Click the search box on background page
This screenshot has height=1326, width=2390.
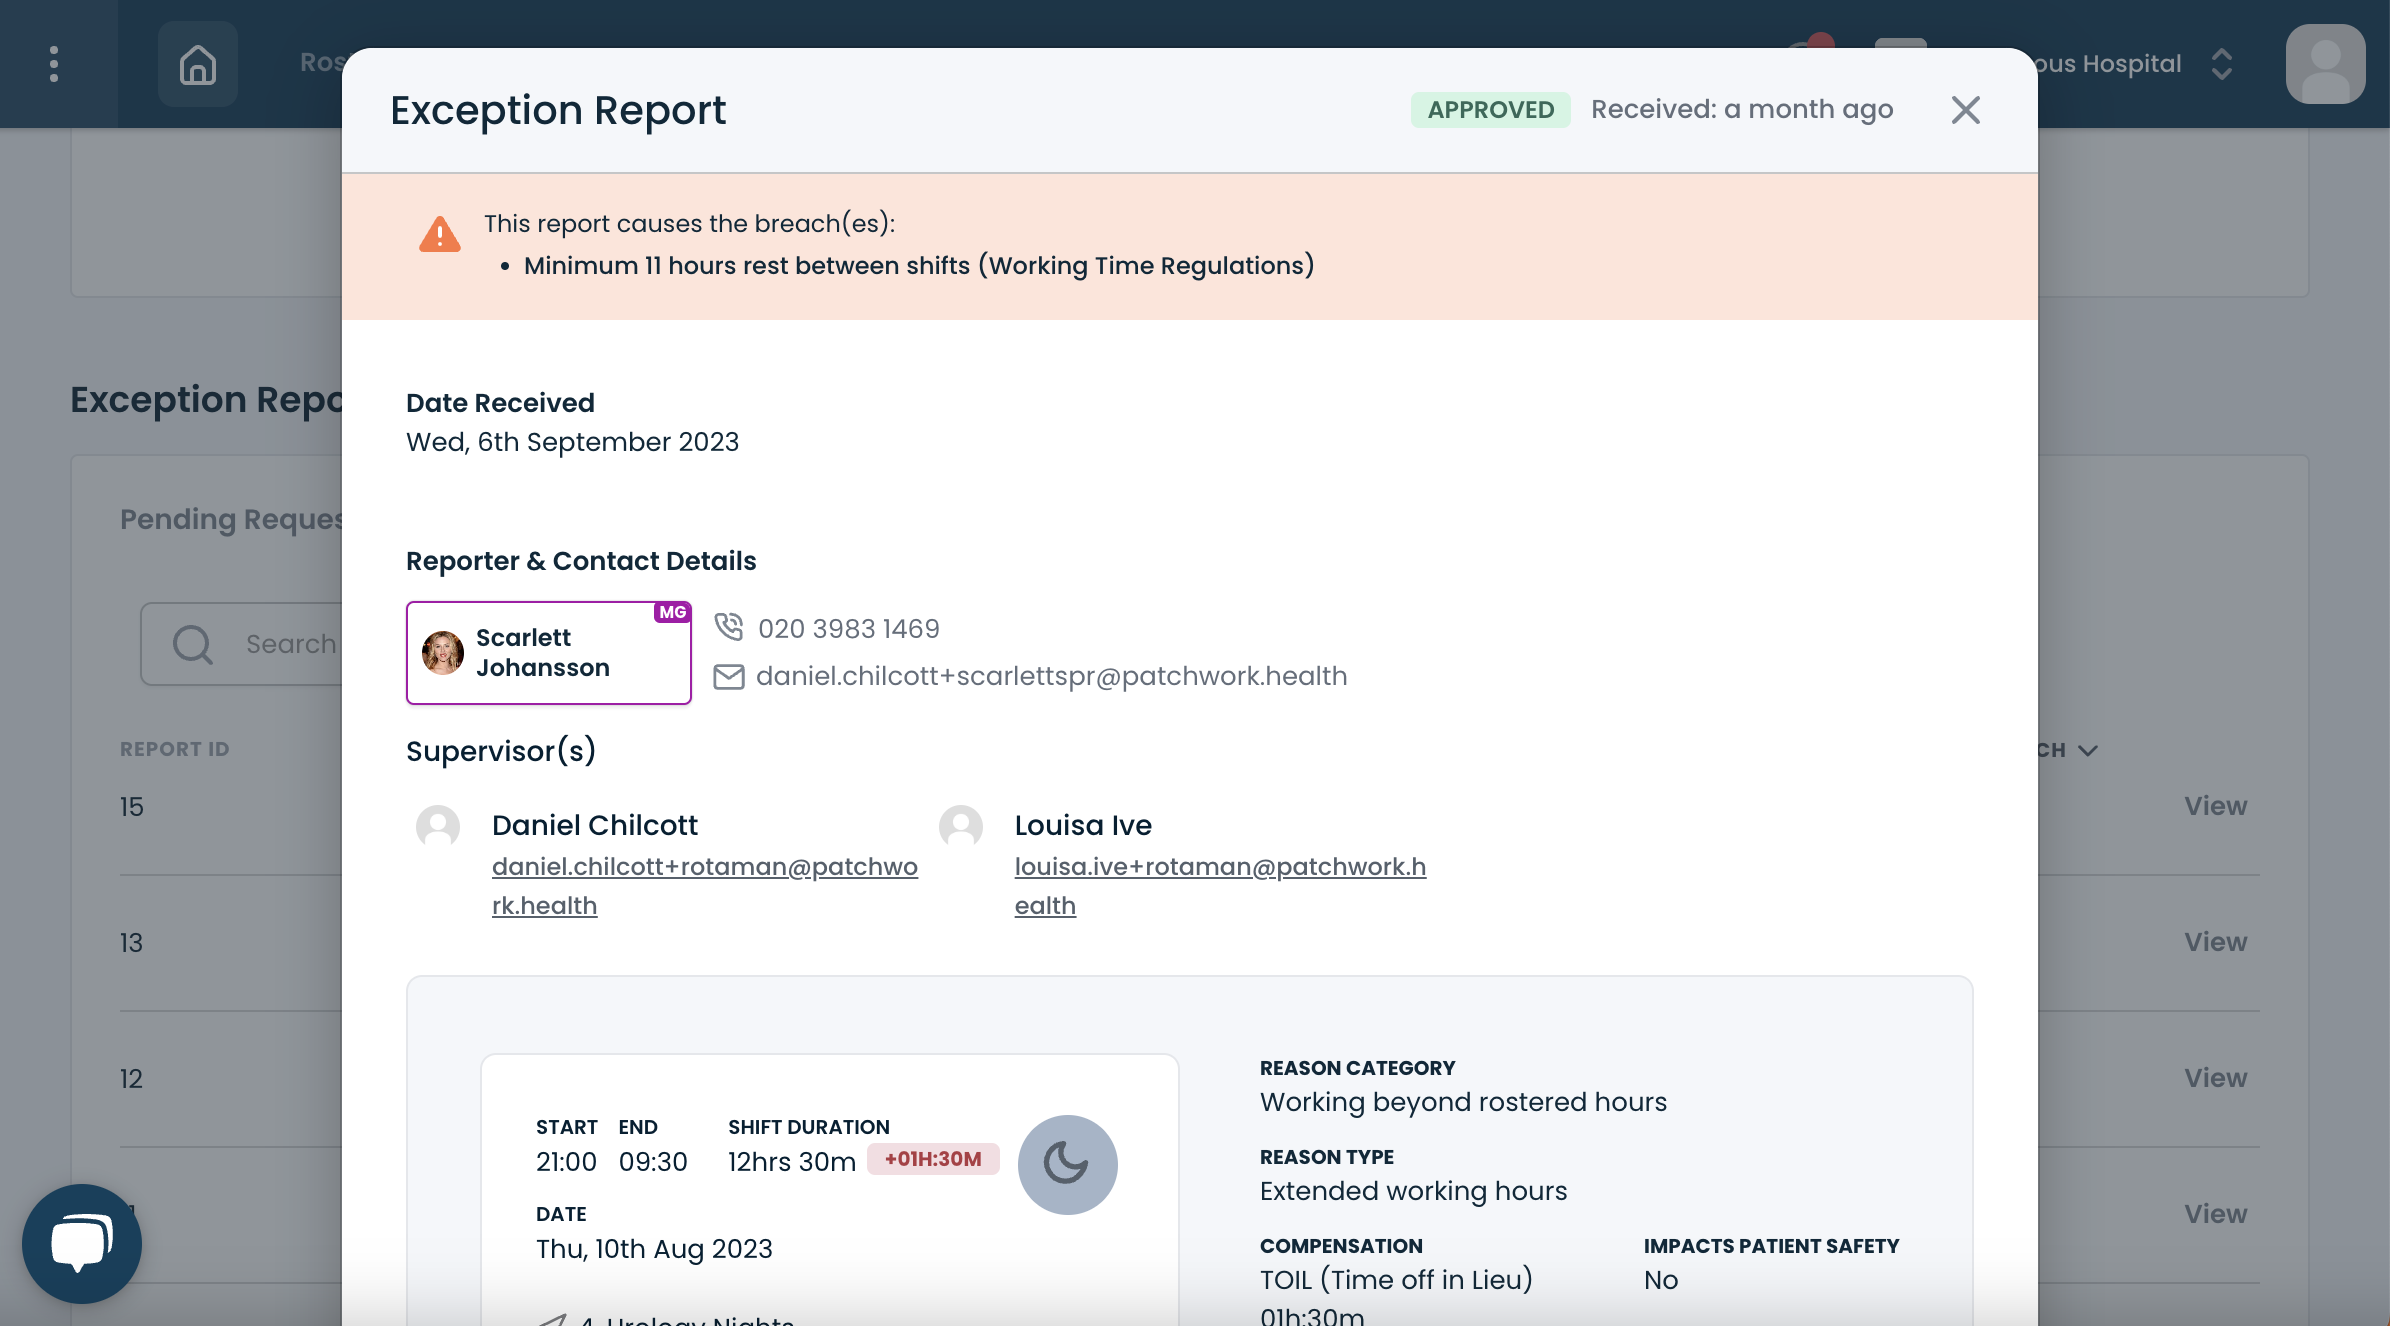tap(243, 644)
